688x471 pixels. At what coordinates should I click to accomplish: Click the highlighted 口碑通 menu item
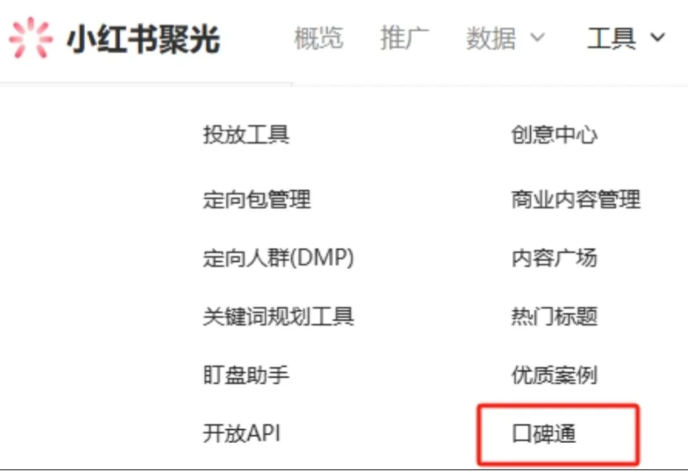[x=544, y=433]
